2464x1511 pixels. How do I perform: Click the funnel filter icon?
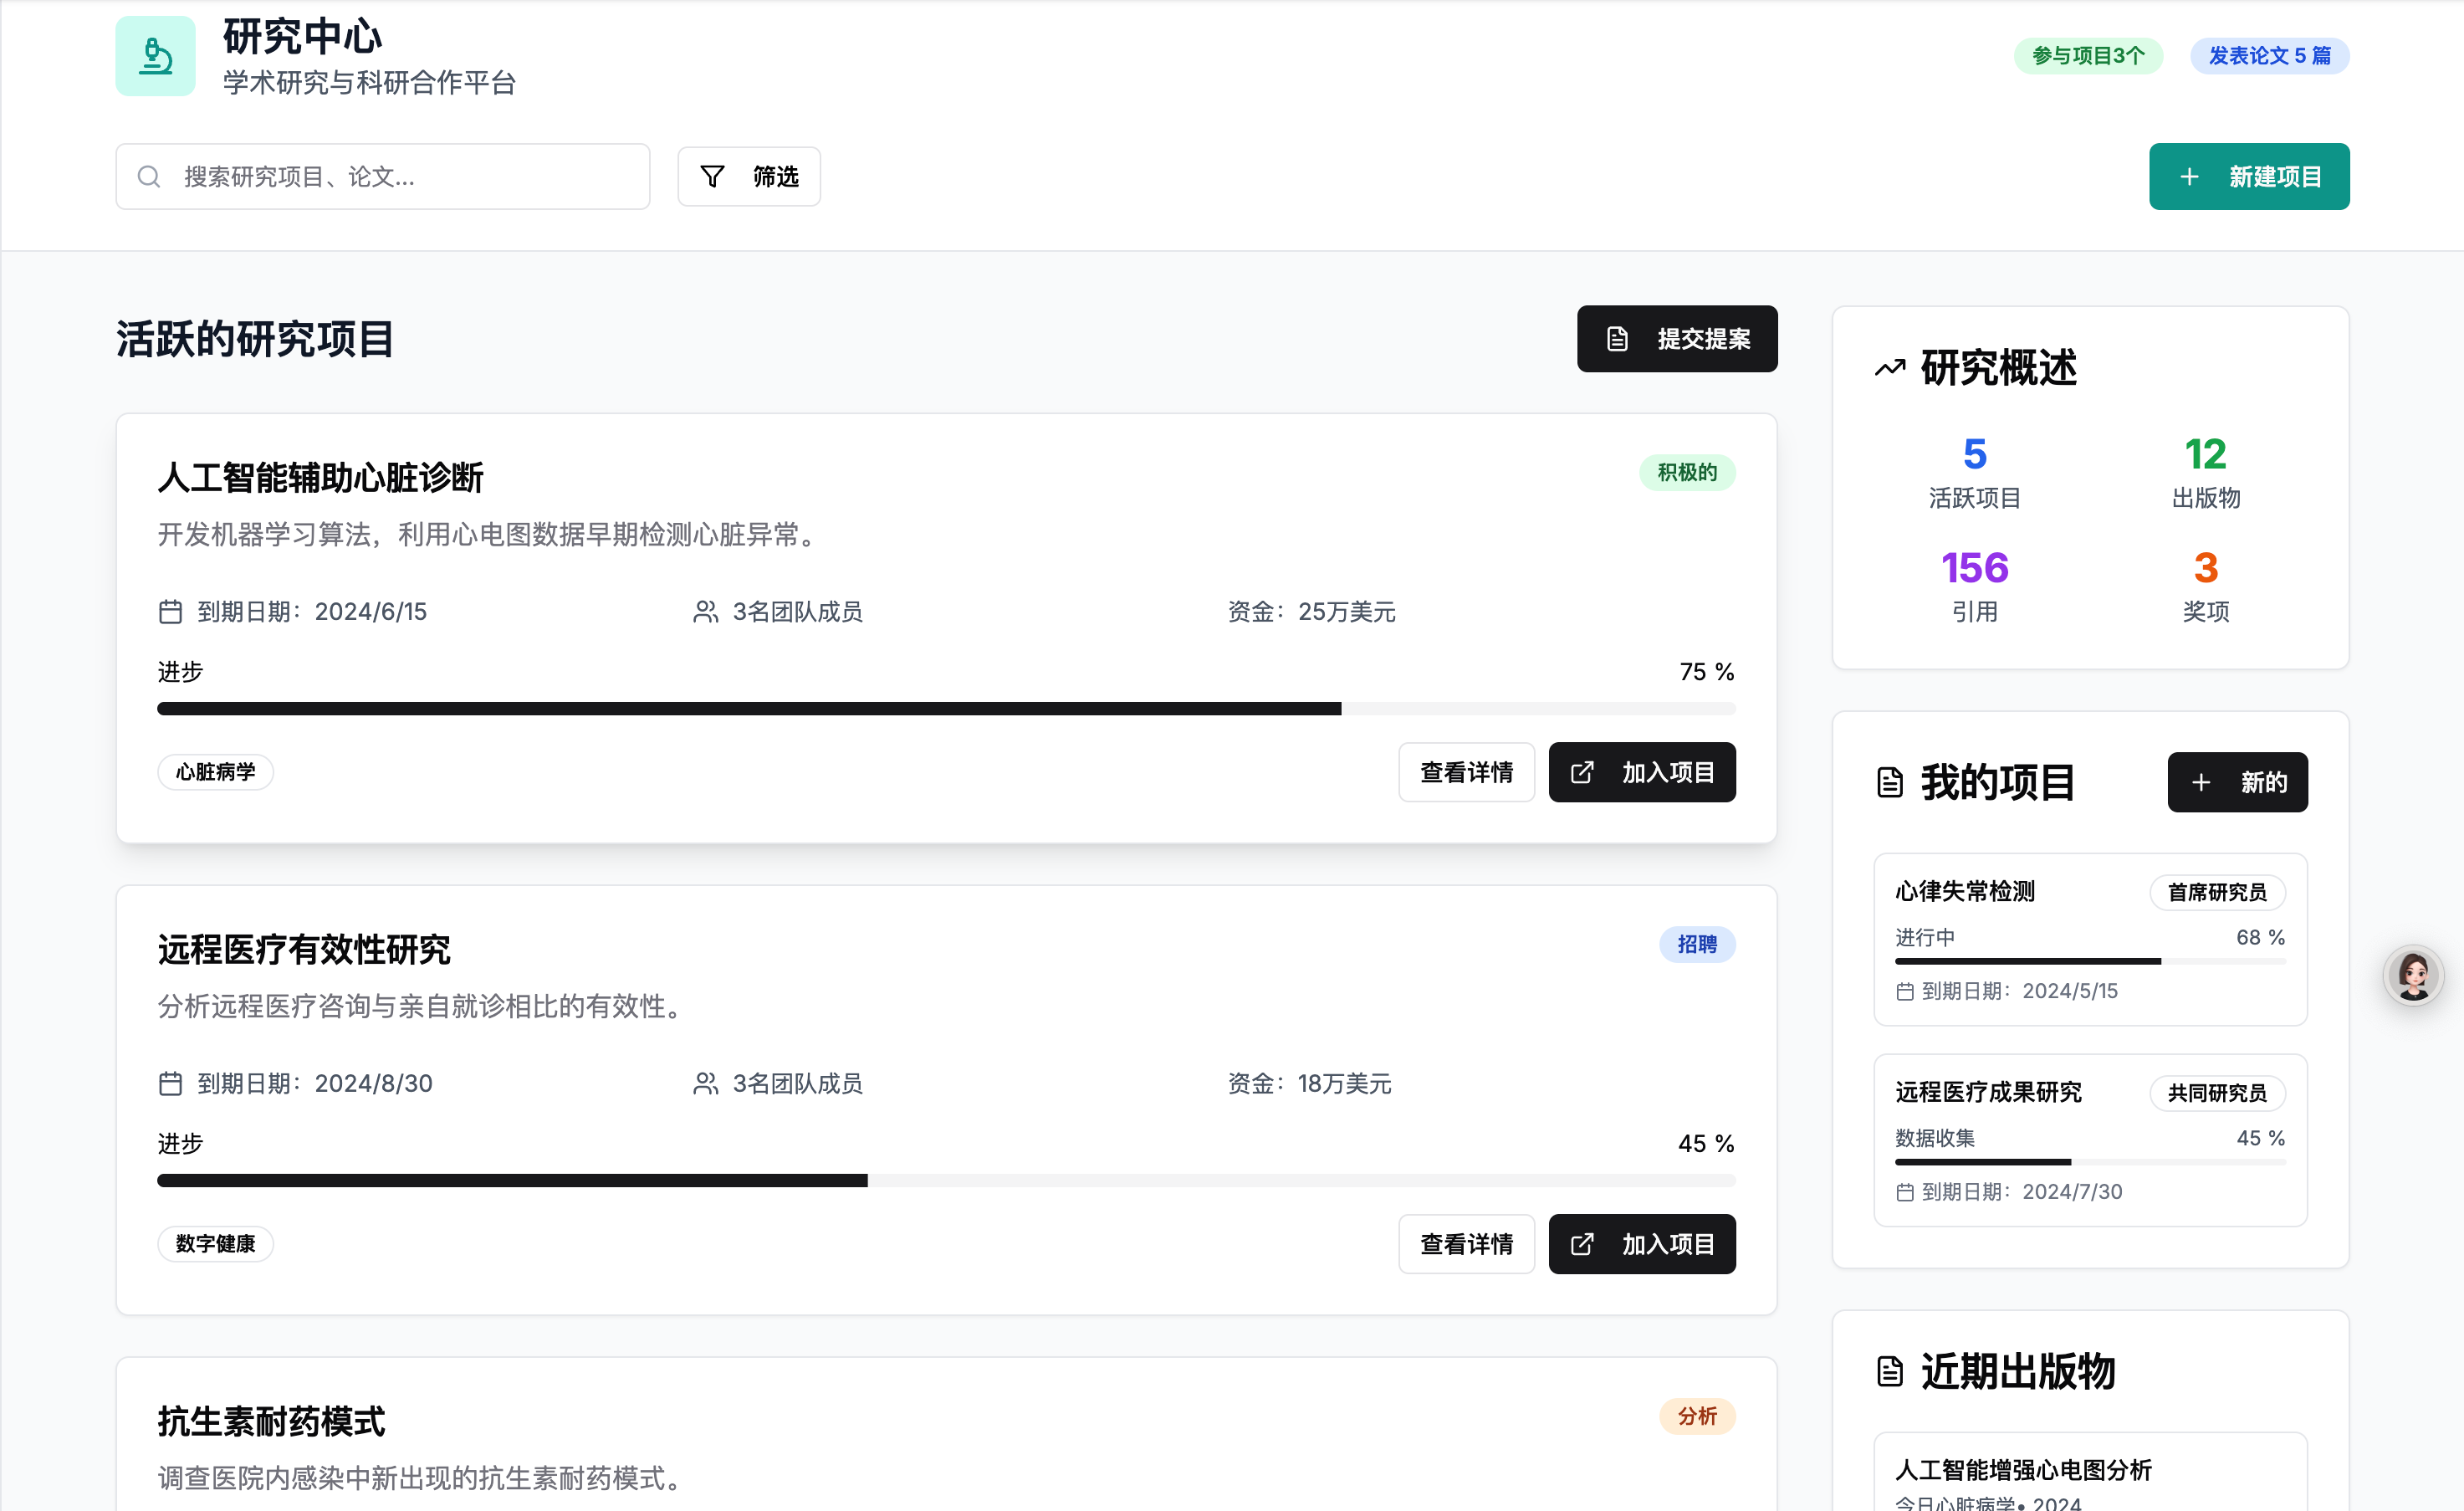[x=712, y=177]
